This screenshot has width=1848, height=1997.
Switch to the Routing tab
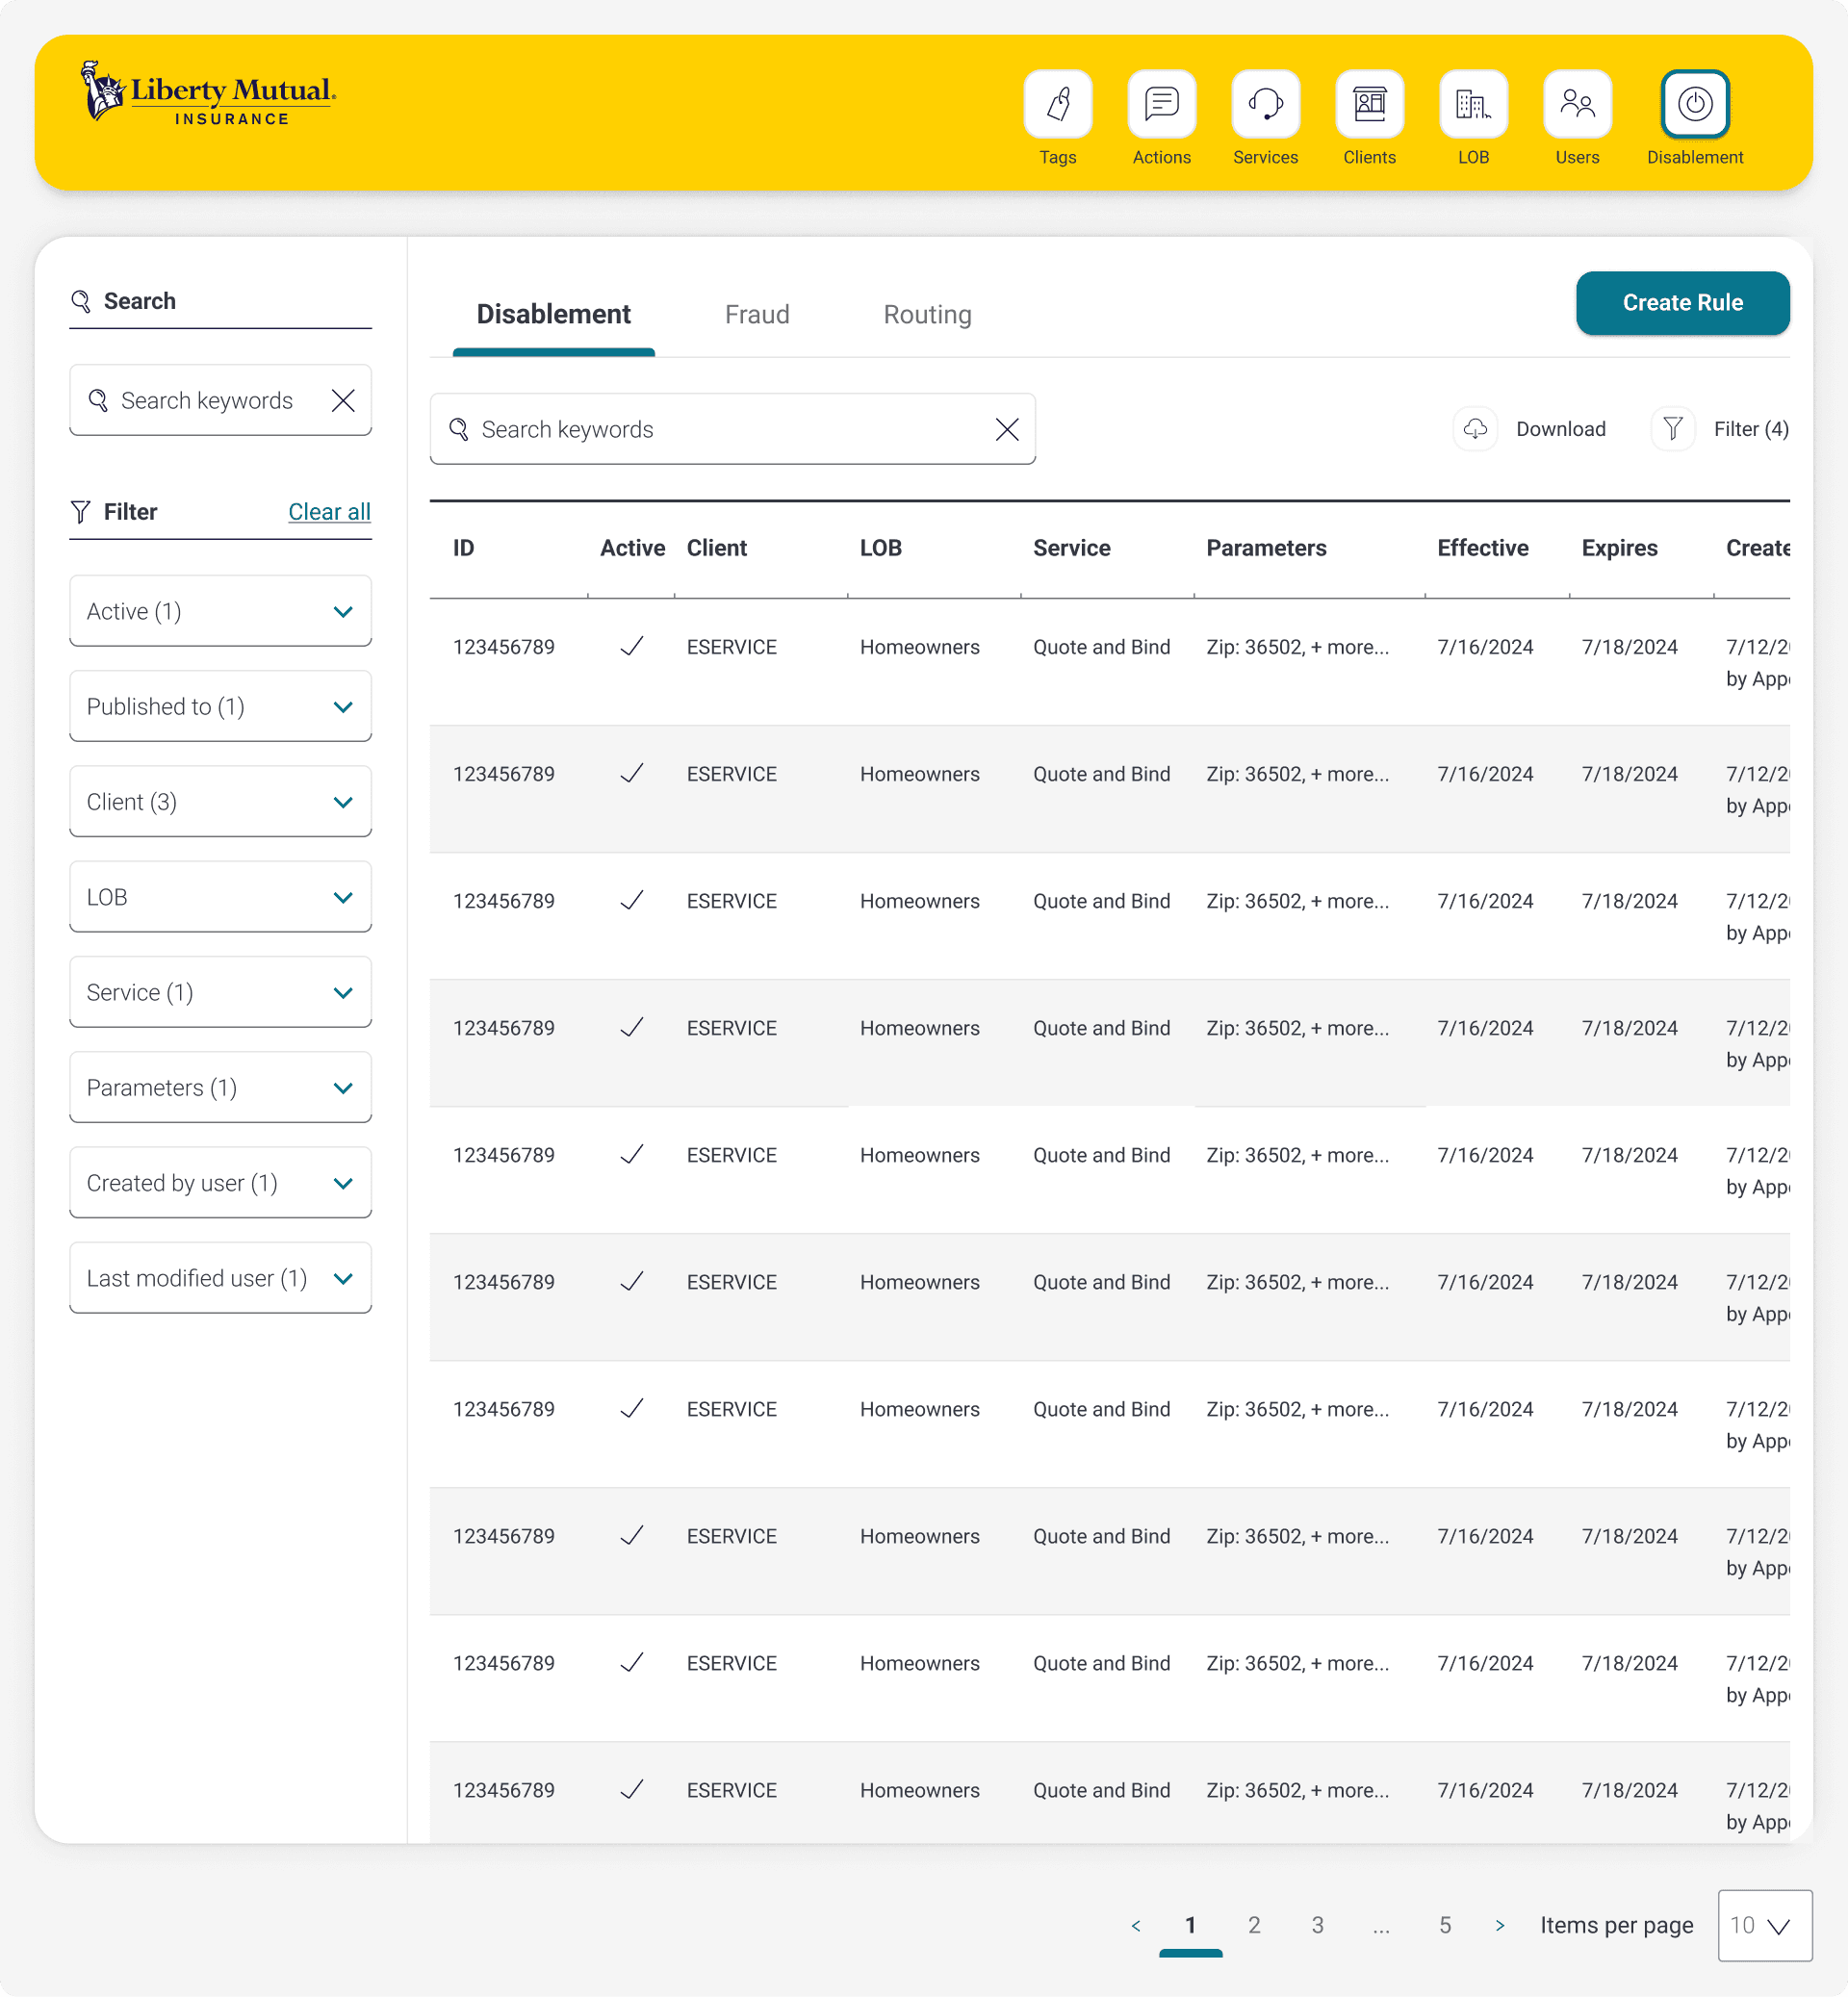927,315
